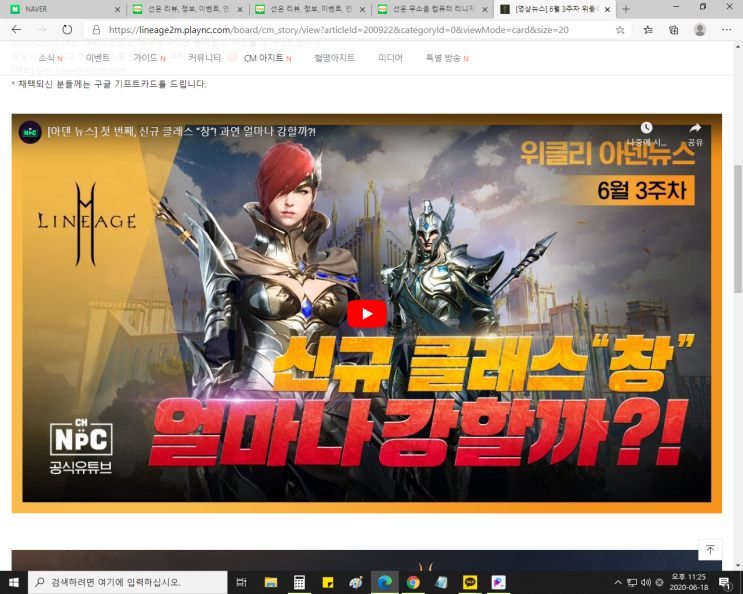This screenshot has height=594, width=743.
Task: Open the NPC channel avatar on video
Action: tap(30, 132)
